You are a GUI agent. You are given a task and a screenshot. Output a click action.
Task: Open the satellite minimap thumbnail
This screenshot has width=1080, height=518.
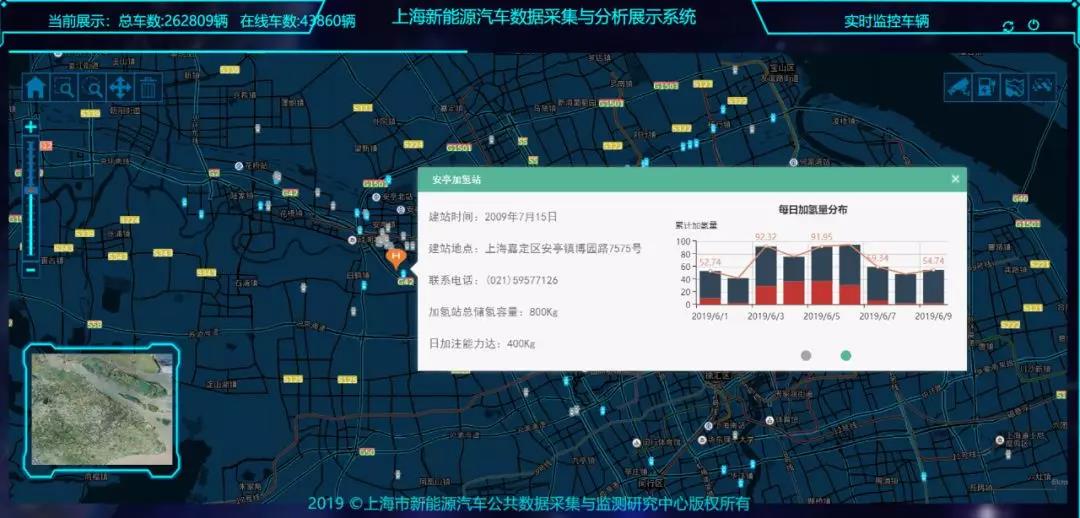(101, 410)
